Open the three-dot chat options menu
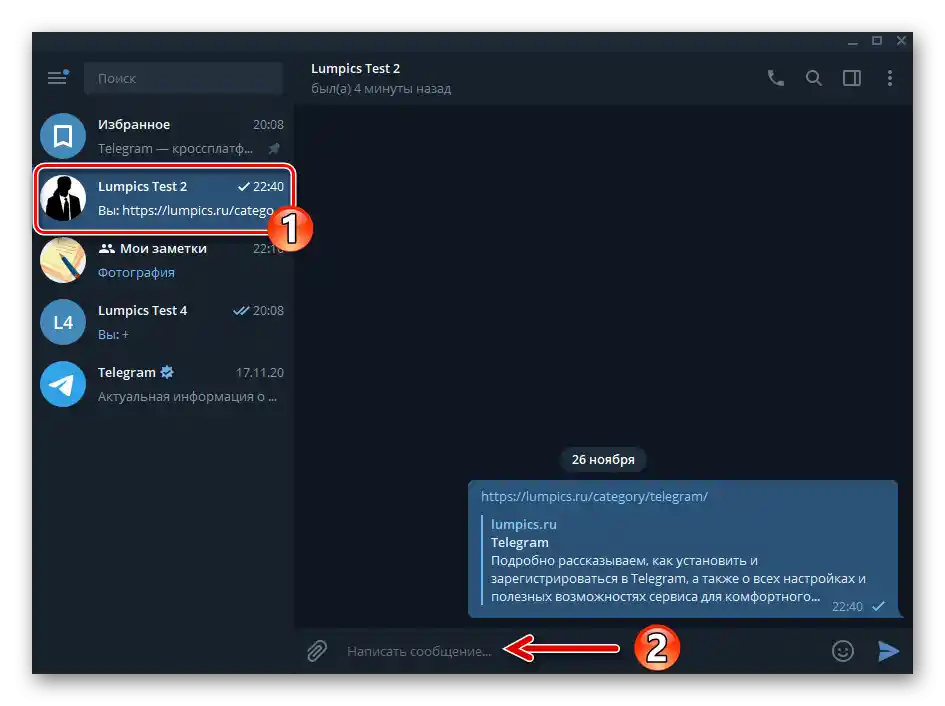945x706 pixels. click(x=890, y=77)
